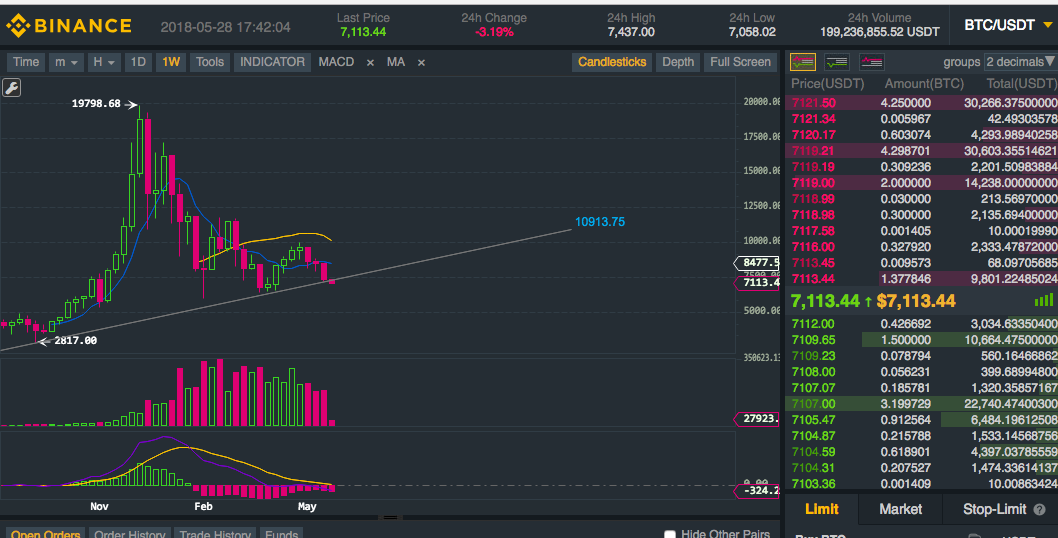Expand the hours interval dropdown
The height and width of the screenshot is (538, 1058).
point(104,62)
